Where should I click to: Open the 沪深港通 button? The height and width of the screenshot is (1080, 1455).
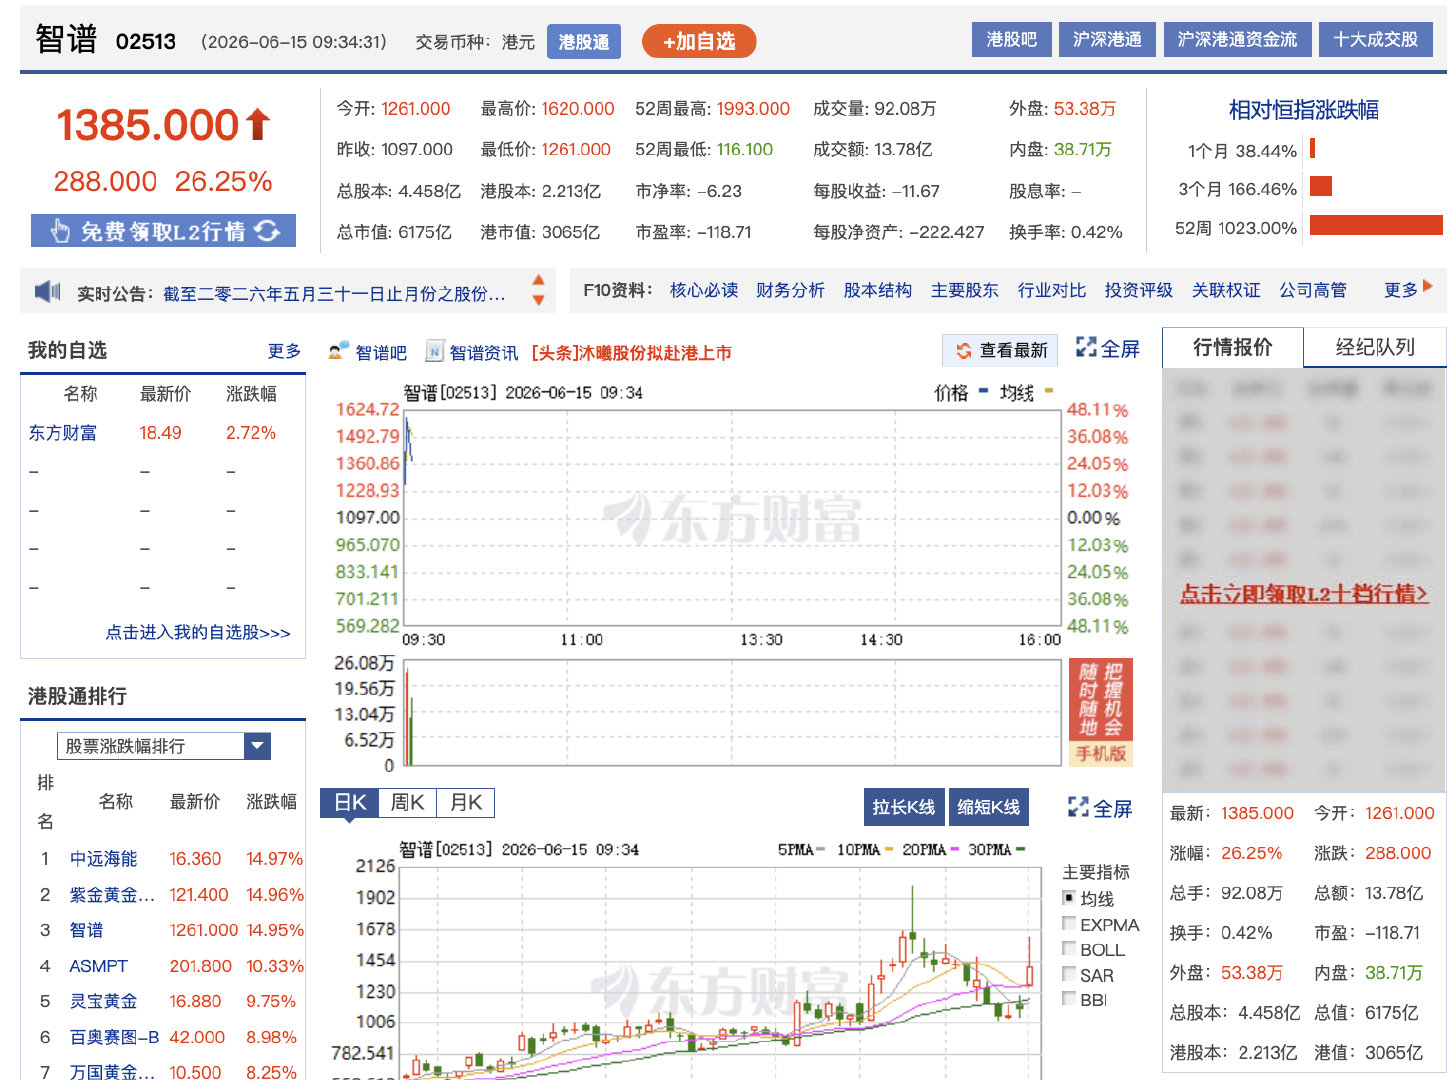1107,39
